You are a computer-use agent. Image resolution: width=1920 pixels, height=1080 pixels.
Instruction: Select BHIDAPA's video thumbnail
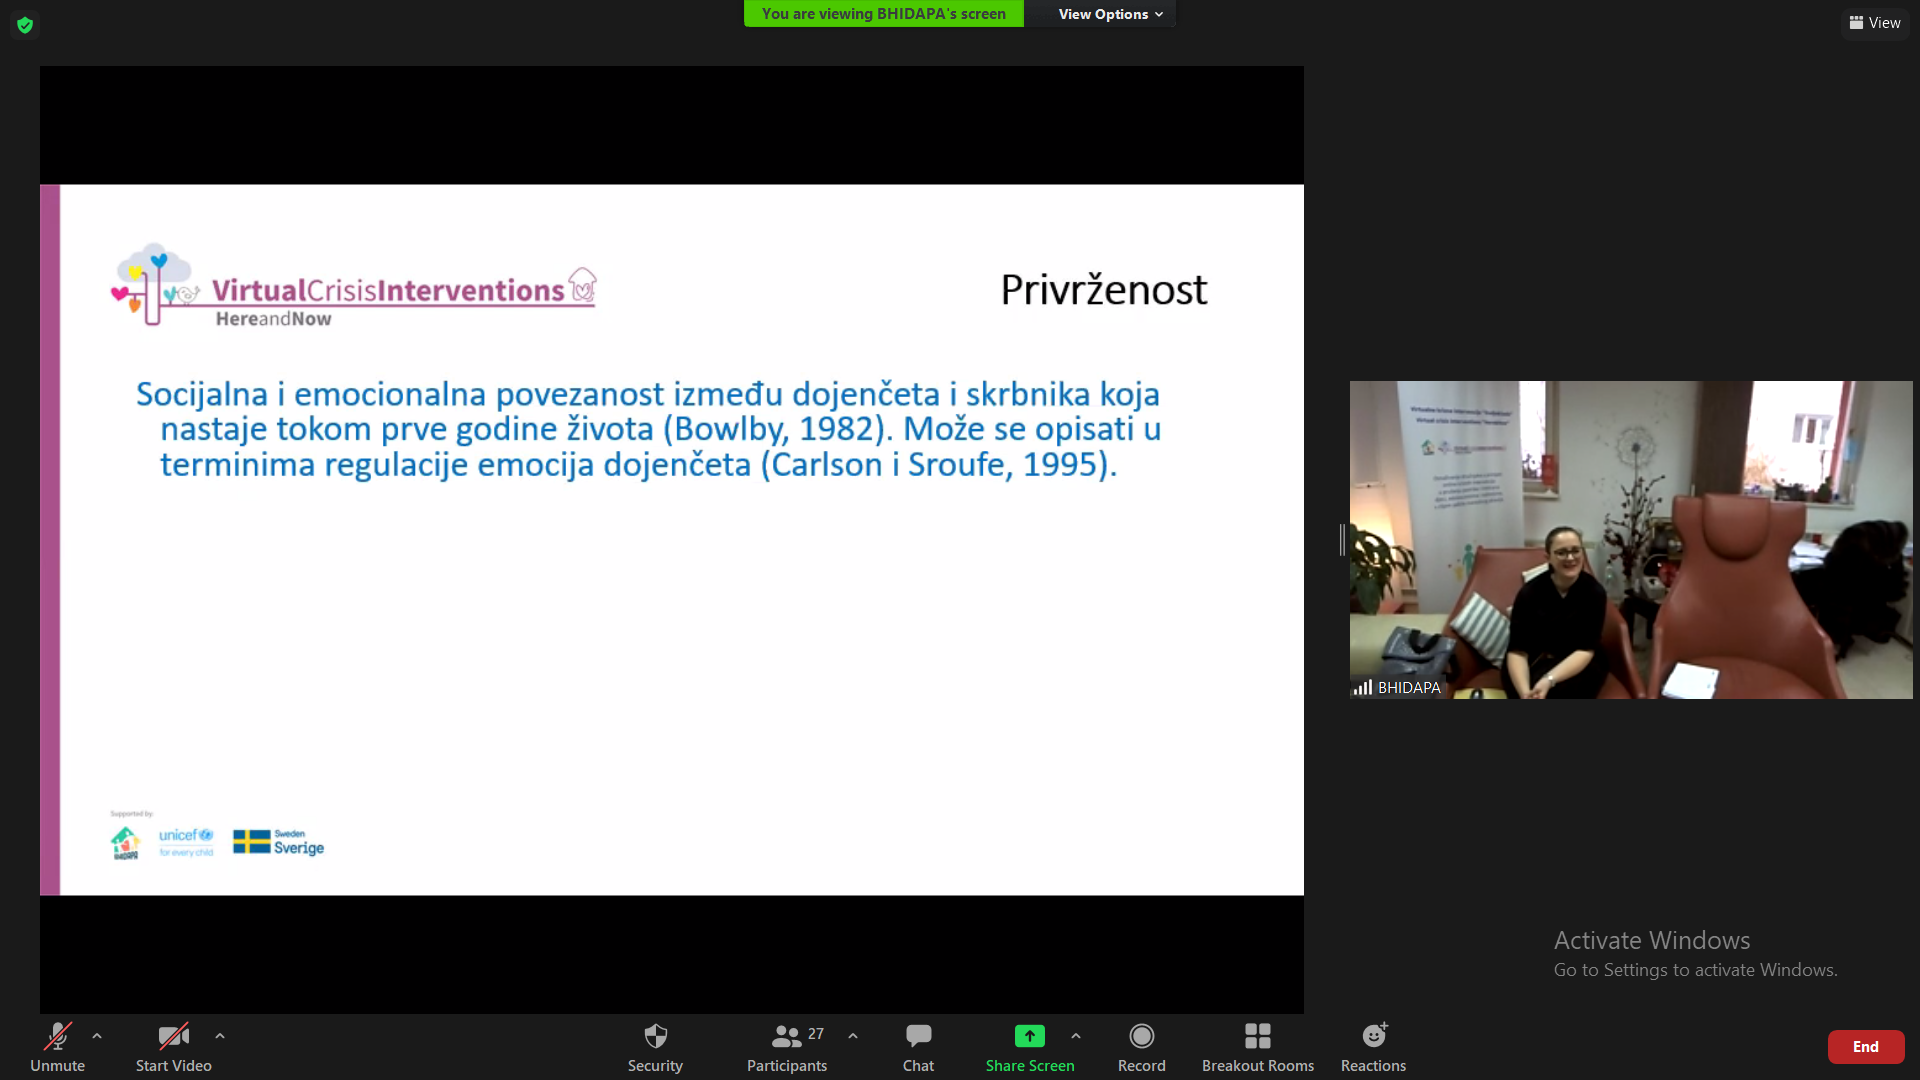click(x=1630, y=540)
